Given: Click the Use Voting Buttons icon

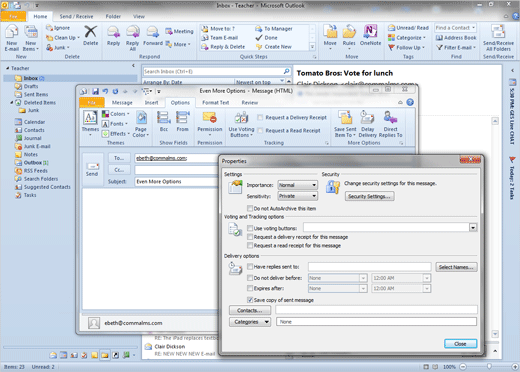Looking at the screenshot, I should 241,118.
